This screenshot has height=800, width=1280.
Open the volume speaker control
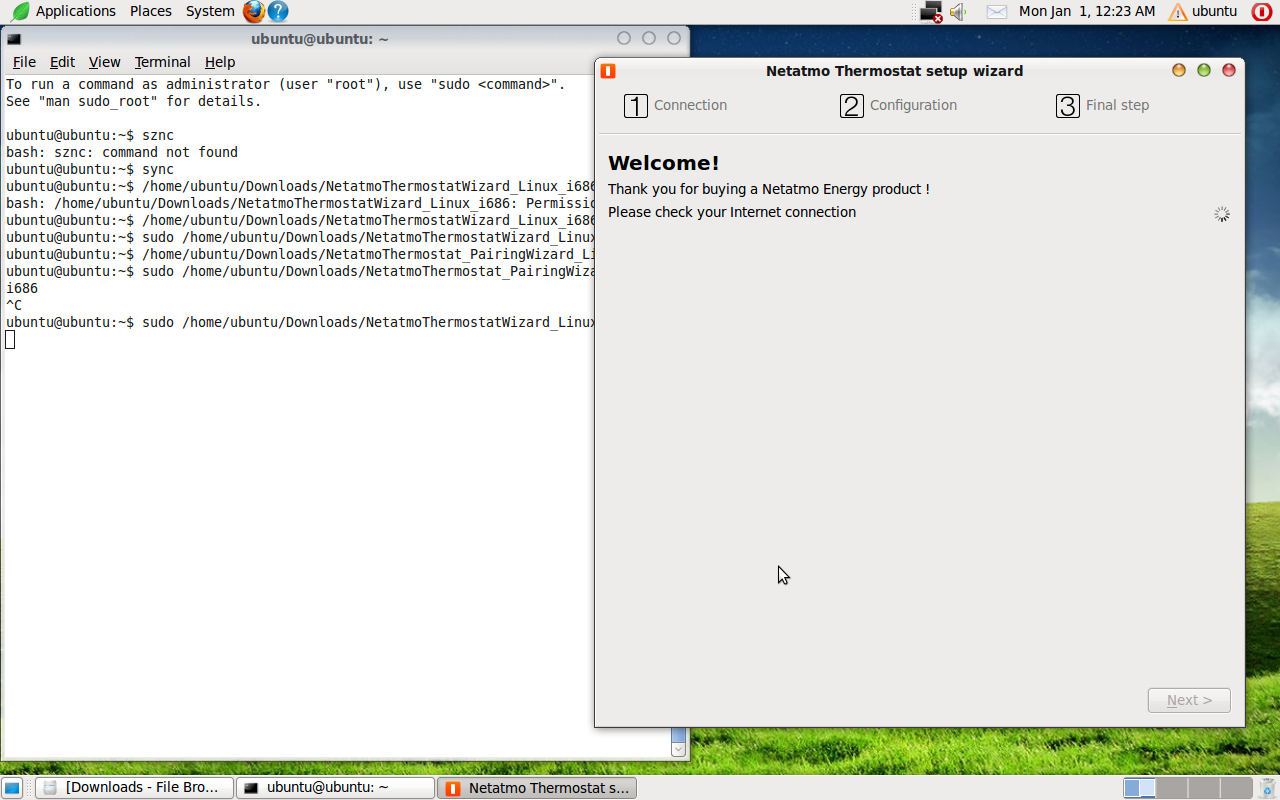(958, 12)
